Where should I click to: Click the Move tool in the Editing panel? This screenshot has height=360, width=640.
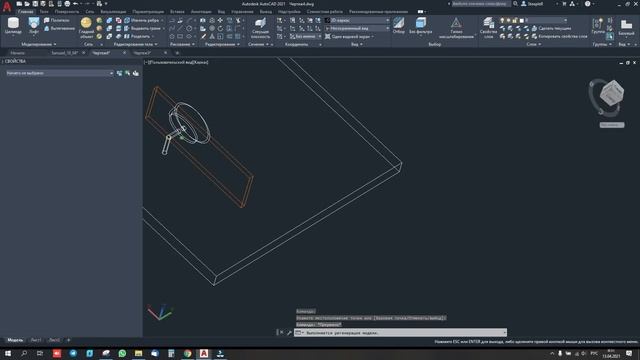point(220,20)
